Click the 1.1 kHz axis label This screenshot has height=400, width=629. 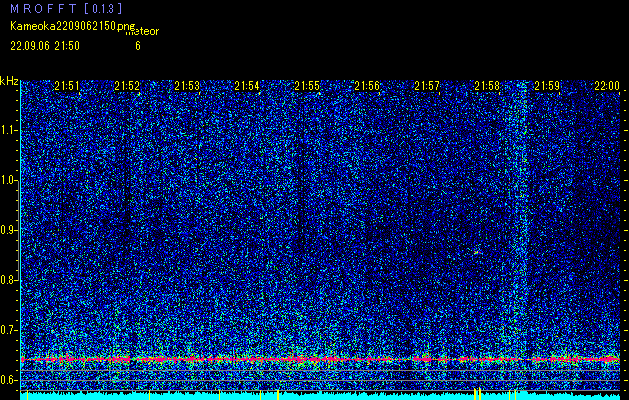point(8,130)
